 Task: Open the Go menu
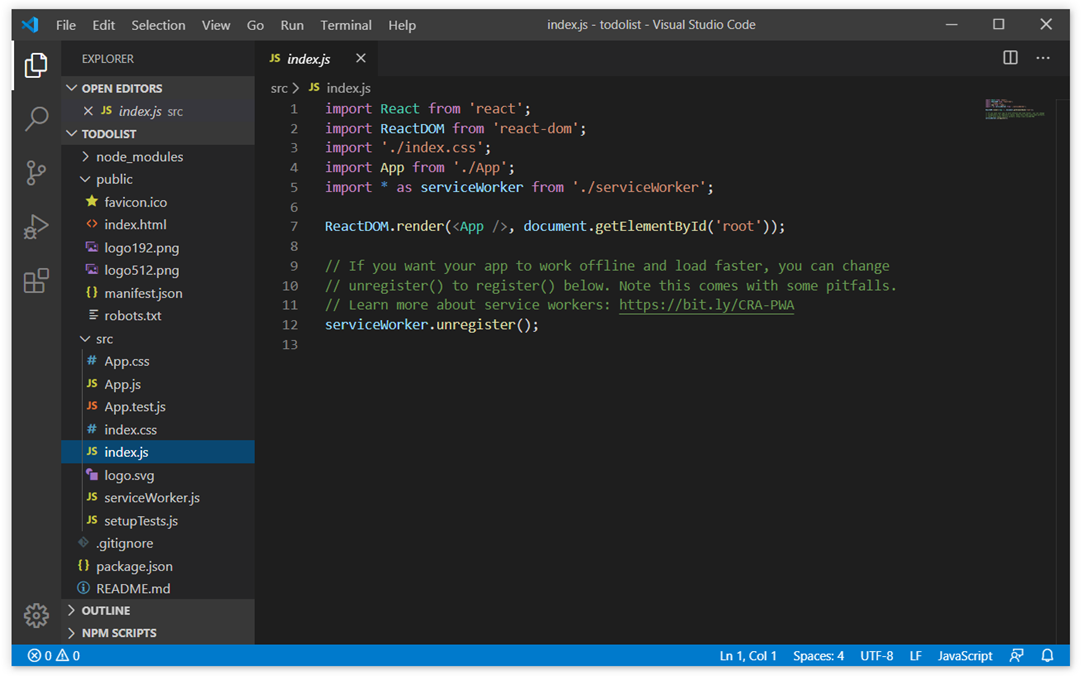click(x=255, y=25)
